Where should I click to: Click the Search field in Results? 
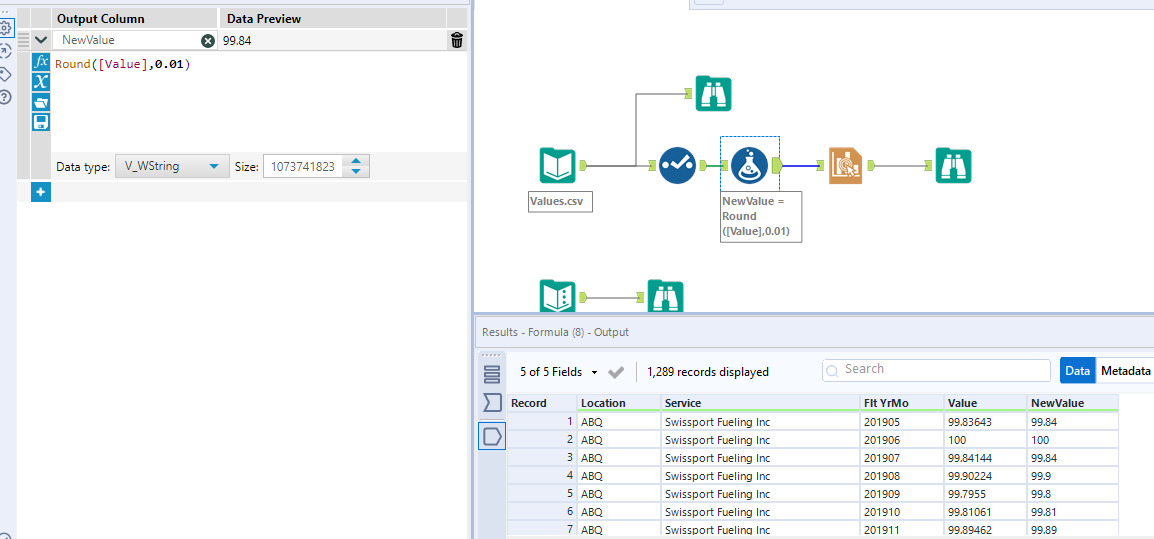(x=936, y=370)
